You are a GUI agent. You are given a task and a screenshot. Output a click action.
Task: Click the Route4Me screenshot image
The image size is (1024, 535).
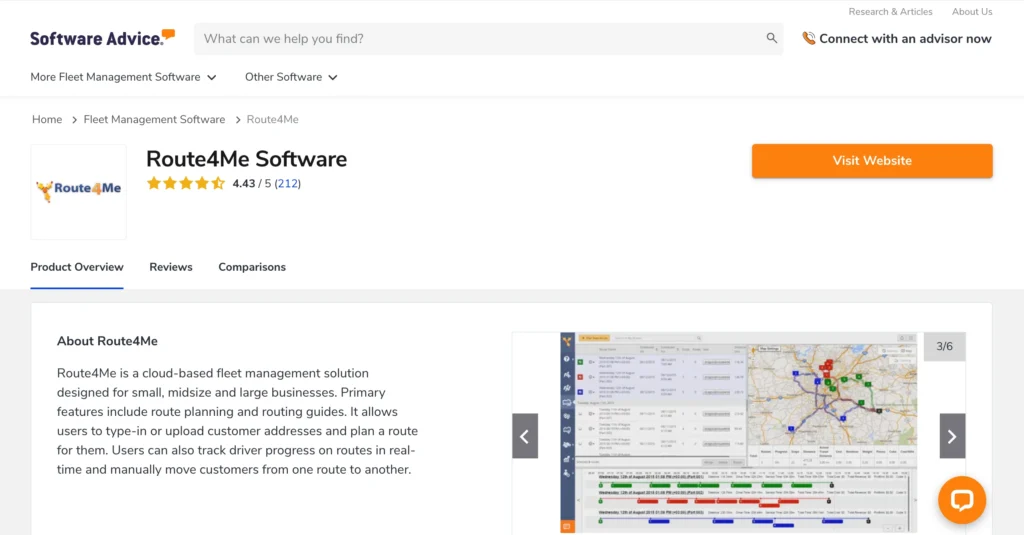(739, 432)
